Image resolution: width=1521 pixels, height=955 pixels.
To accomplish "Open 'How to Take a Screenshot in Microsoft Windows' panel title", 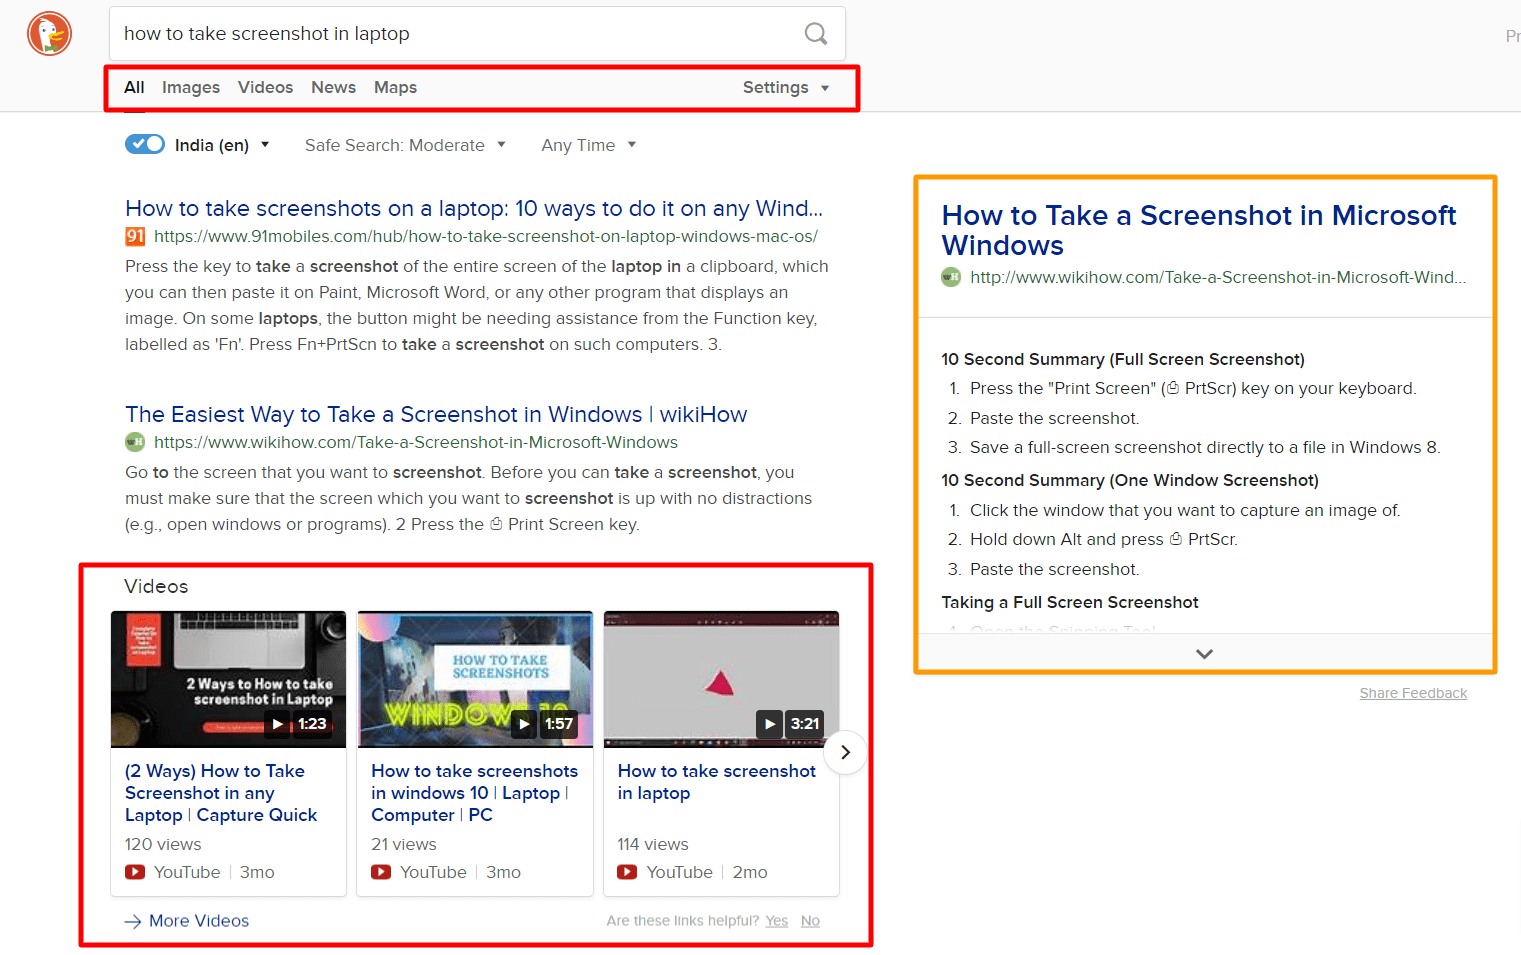I will click(1199, 230).
